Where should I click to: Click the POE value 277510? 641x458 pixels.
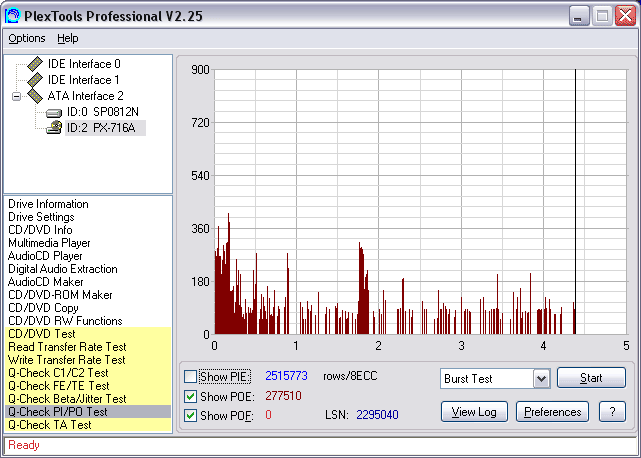point(283,396)
